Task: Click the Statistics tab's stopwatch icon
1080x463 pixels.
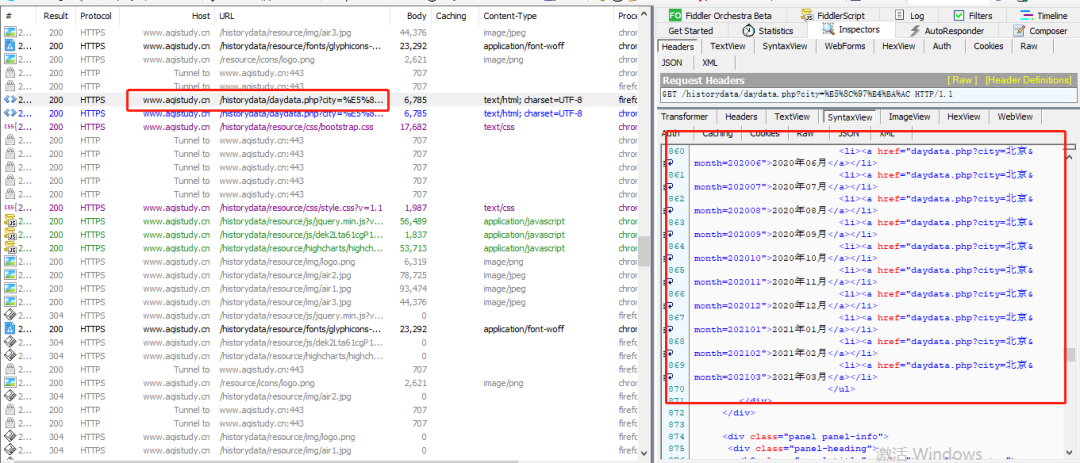Action: (x=748, y=30)
